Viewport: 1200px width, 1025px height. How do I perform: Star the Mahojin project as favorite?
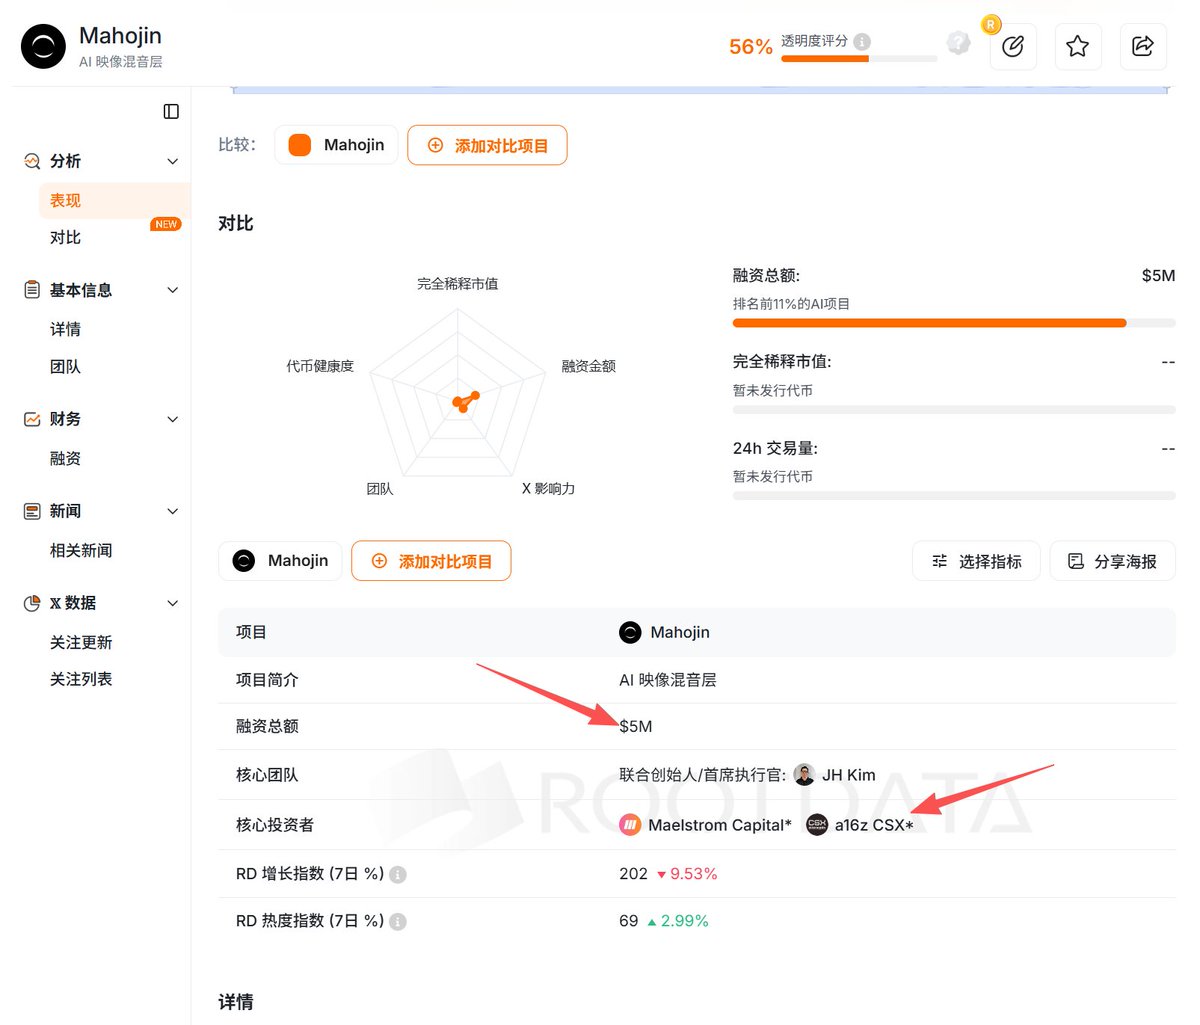pos(1077,46)
